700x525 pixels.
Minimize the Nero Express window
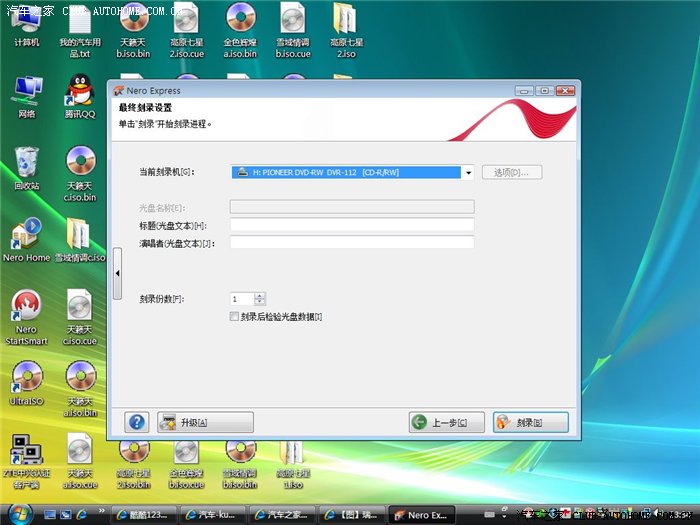[524, 91]
